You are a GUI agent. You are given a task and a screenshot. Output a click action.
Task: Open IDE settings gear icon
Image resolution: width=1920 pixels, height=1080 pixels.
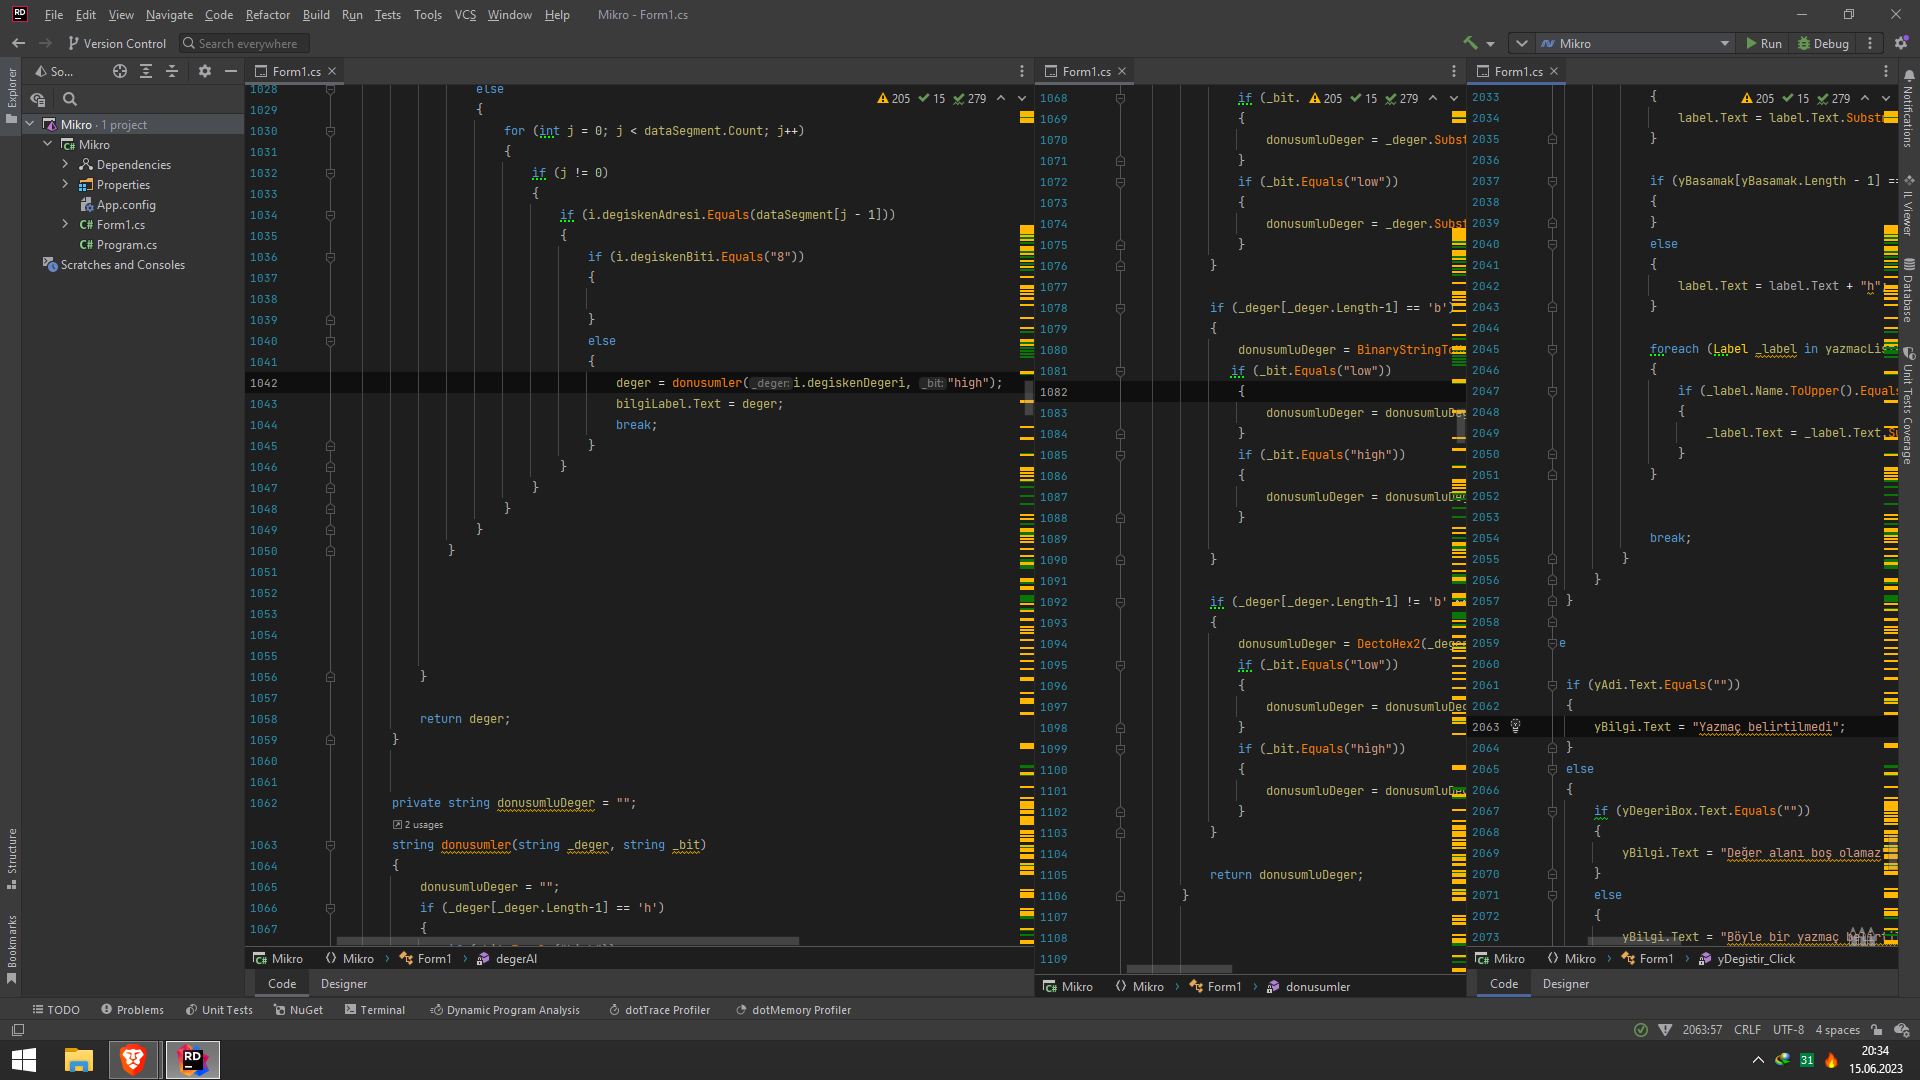click(x=1901, y=43)
